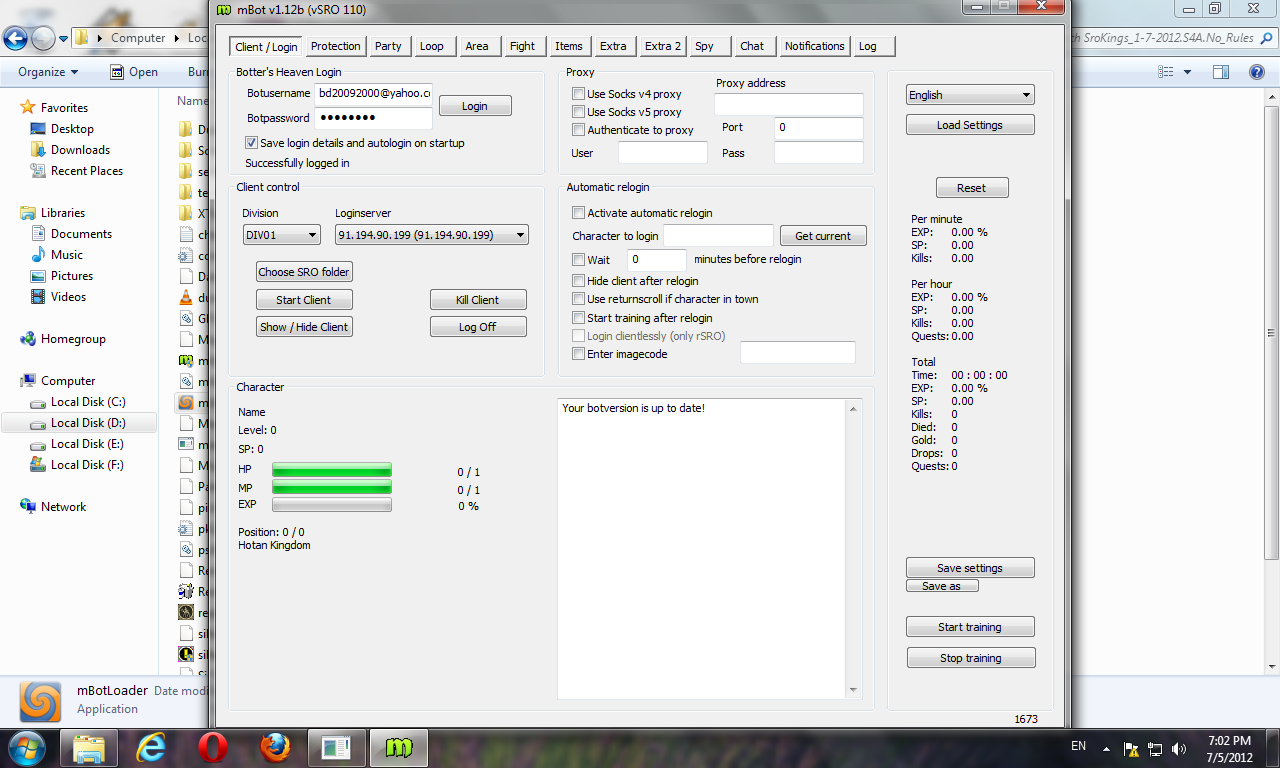The image size is (1280, 768).
Task: Click the Action Center flag tray icon
Action: pos(1131,748)
